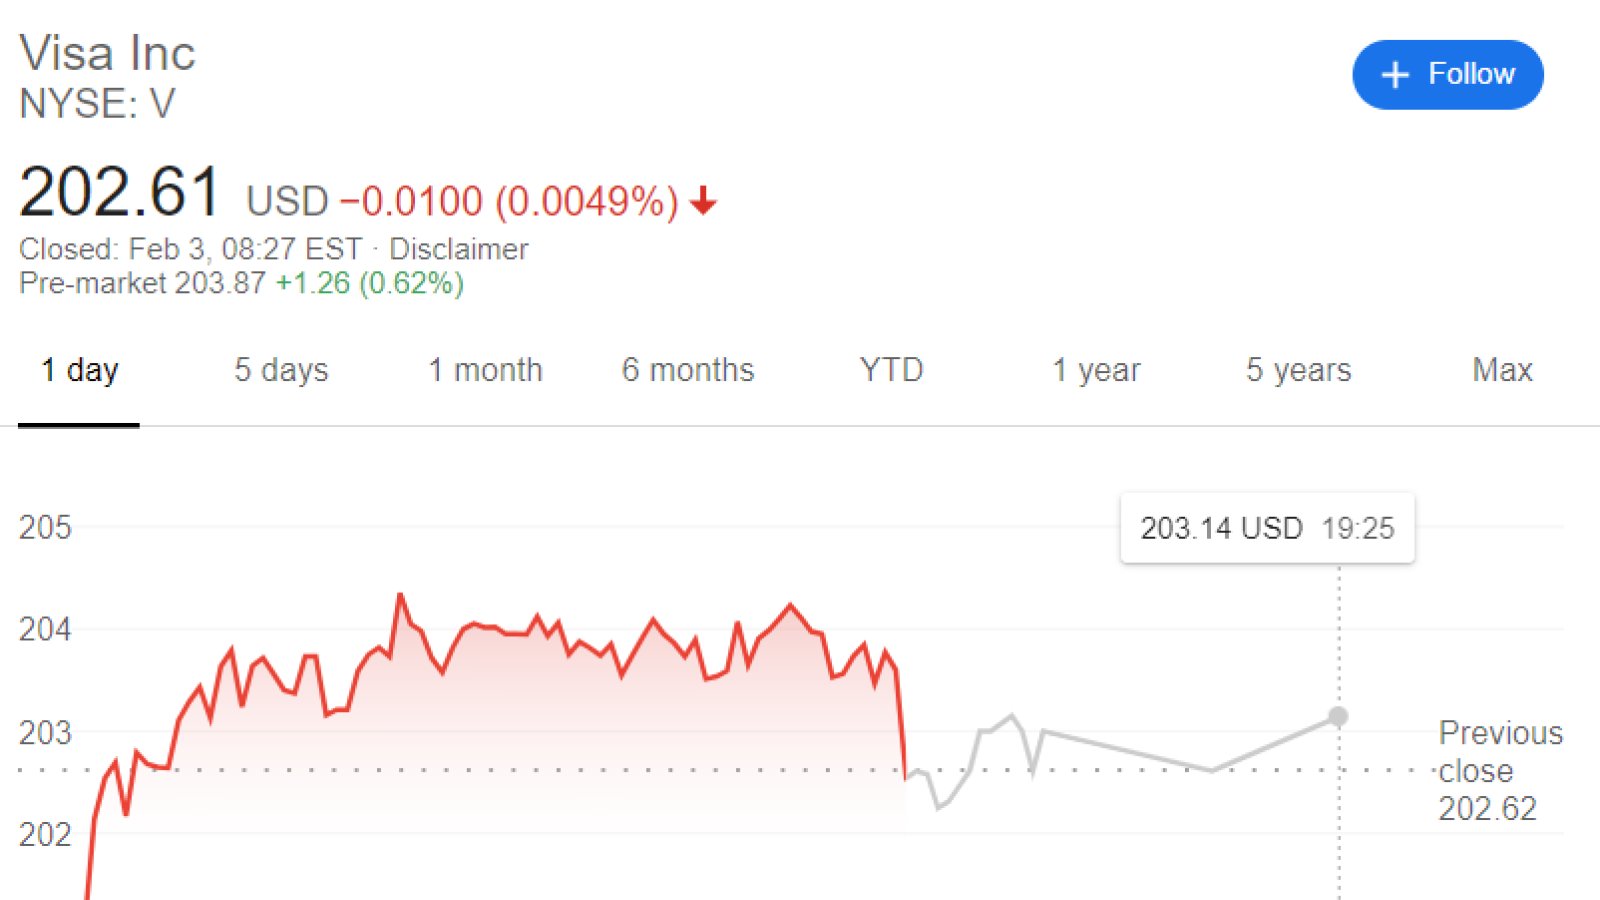The width and height of the screenshot is (1600, 900).
Task: Open the Disclaimer link
Action: [458, 249]
